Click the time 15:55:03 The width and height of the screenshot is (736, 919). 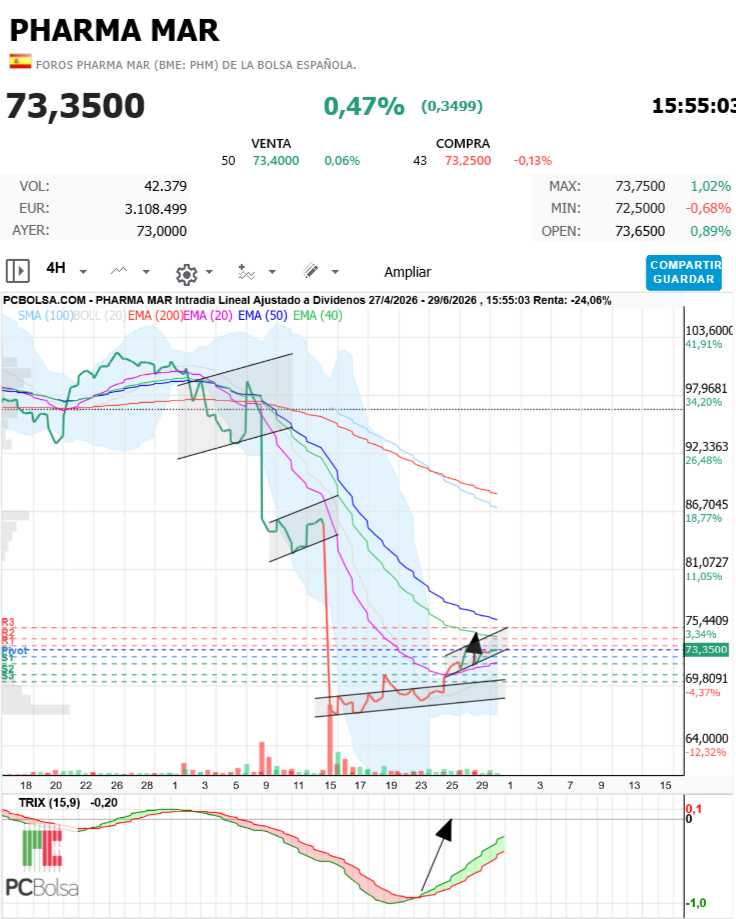(x=694, y=106)
